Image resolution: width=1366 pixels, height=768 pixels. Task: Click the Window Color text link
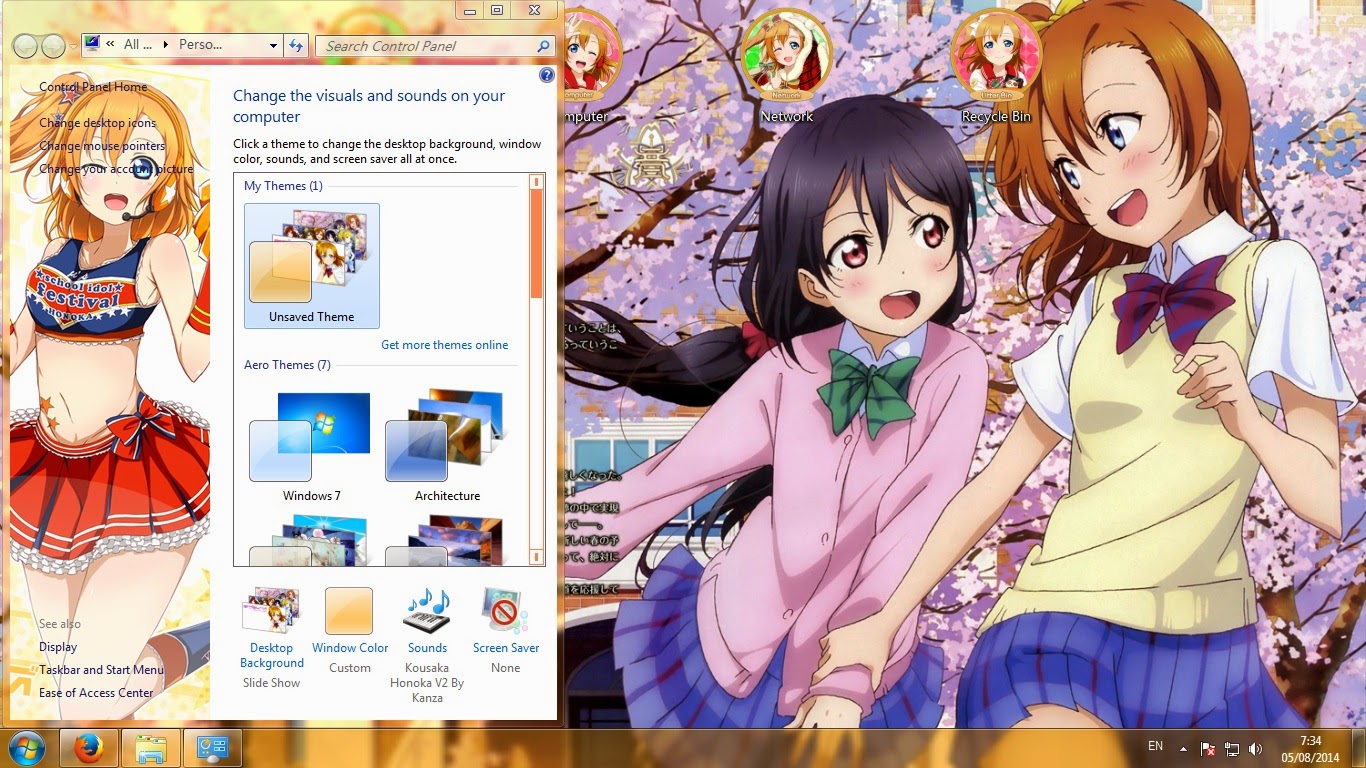point(350,648)
